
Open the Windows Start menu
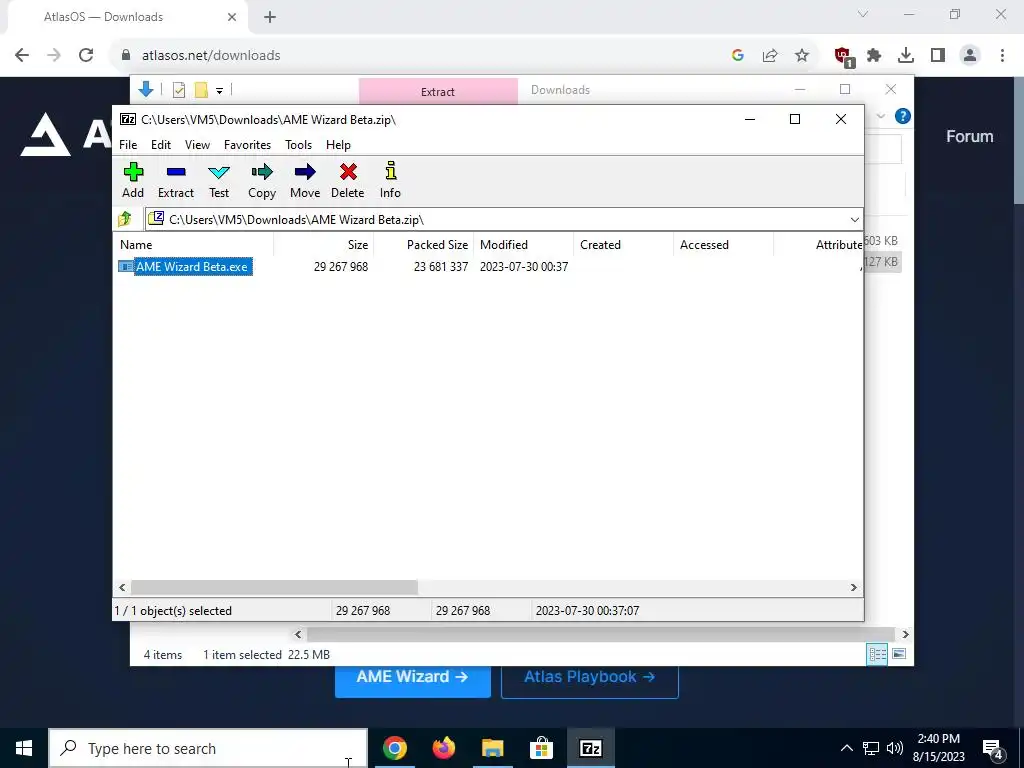(24, 748)
